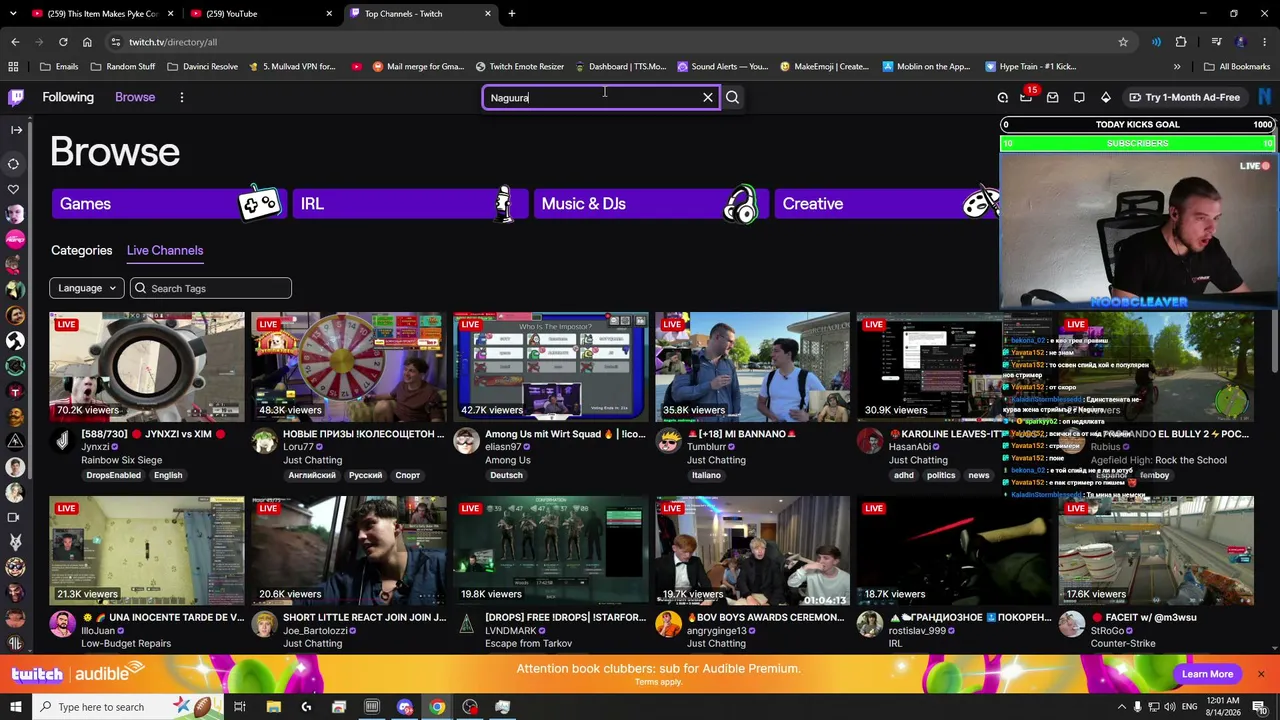Open Twitch Emote Resizer bookmark
This screenshot has width=1280, height=720.
click(520, 67)
